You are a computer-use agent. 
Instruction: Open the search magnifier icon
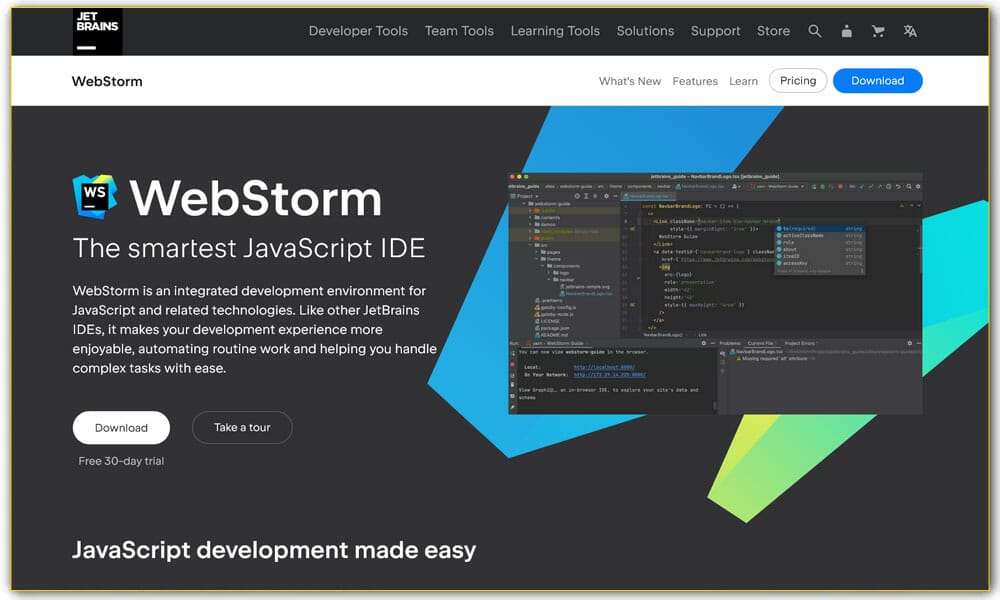pyautogui.click(x=815, y=31)
